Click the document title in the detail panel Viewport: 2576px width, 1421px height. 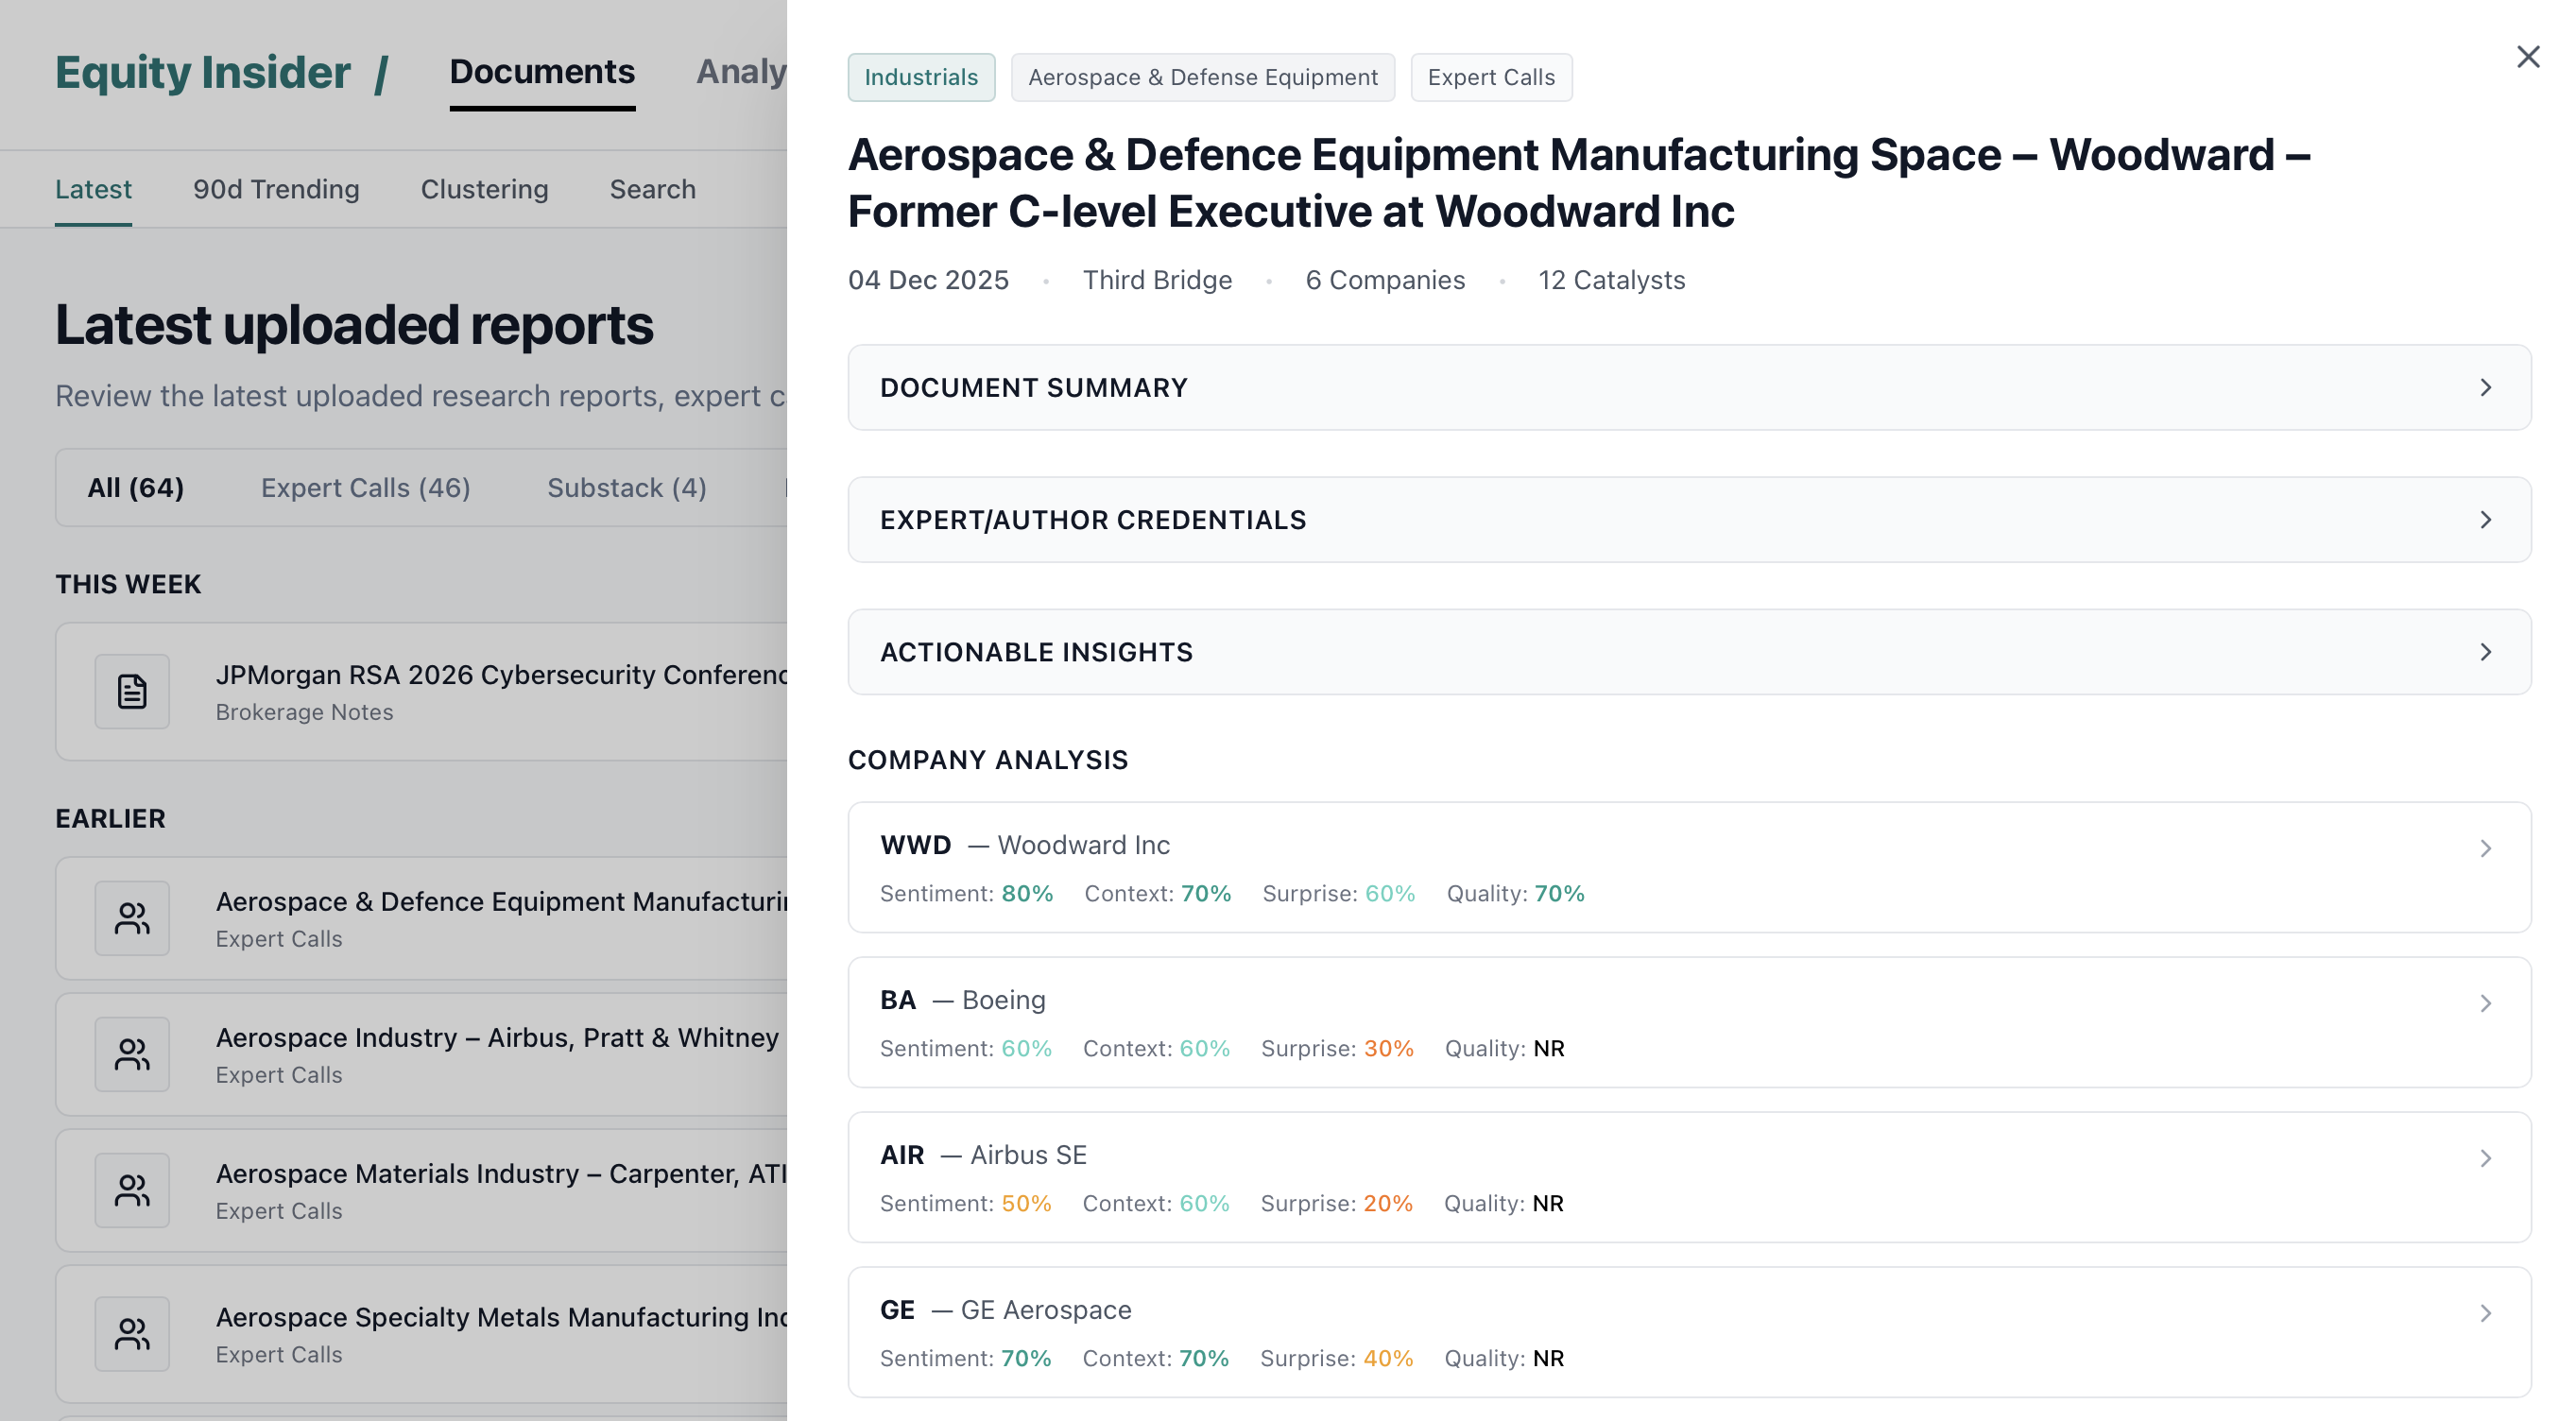tap(1579, 183)
